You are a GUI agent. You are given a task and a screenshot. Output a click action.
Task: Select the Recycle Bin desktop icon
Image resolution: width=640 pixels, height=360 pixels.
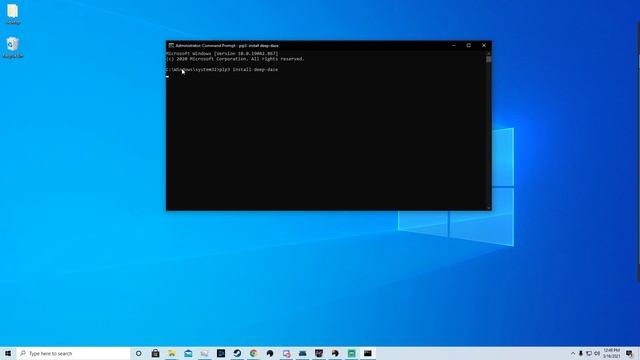tap(13, 48)
